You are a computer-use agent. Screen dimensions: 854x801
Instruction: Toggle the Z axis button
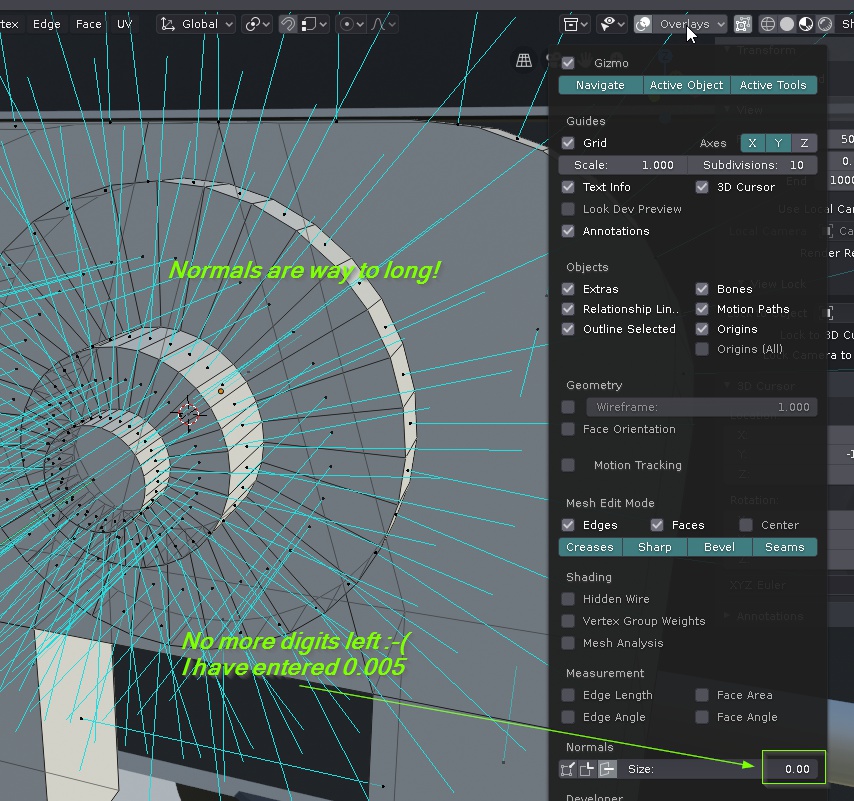pos(804,143)
